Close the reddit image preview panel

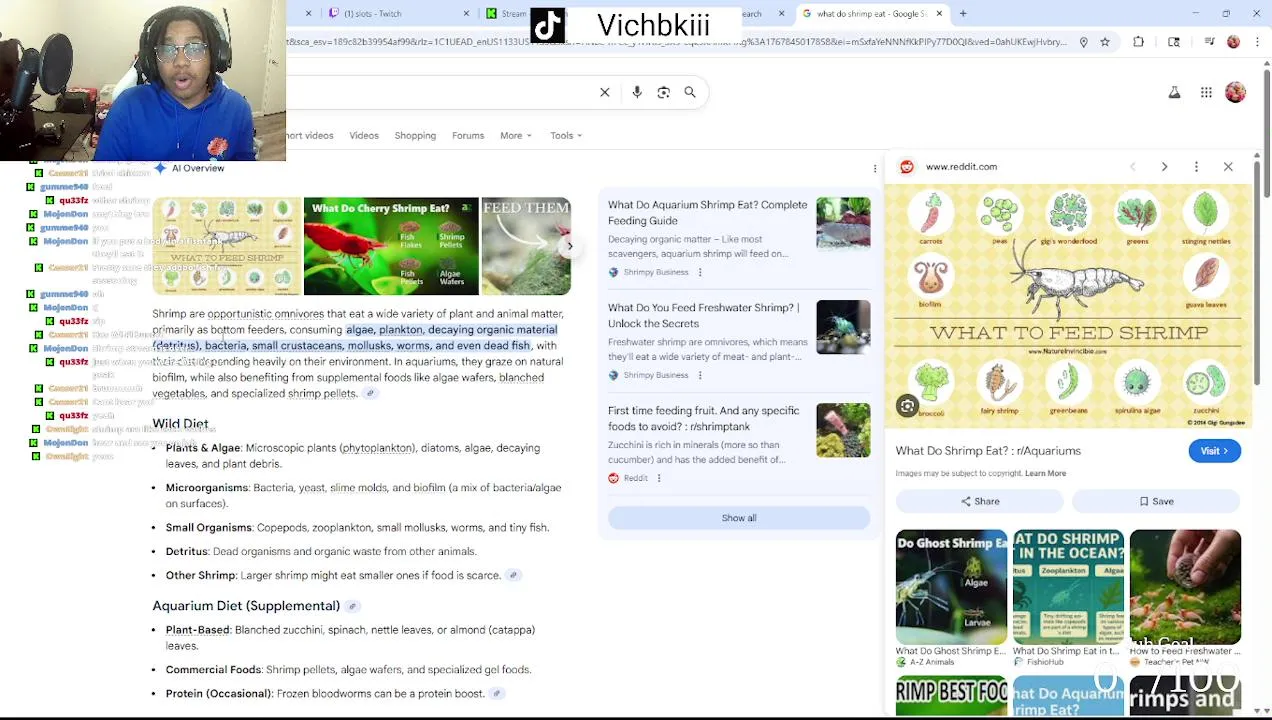click(1228, 167)
